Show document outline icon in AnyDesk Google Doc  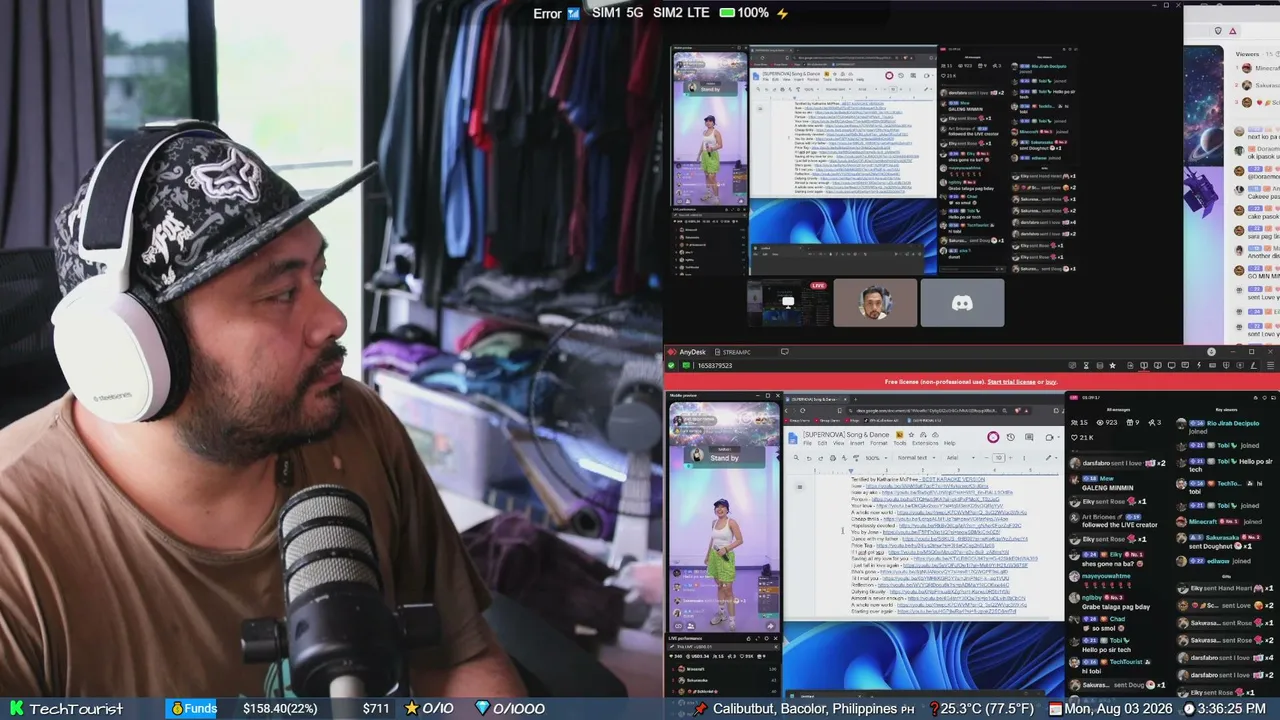799,487
